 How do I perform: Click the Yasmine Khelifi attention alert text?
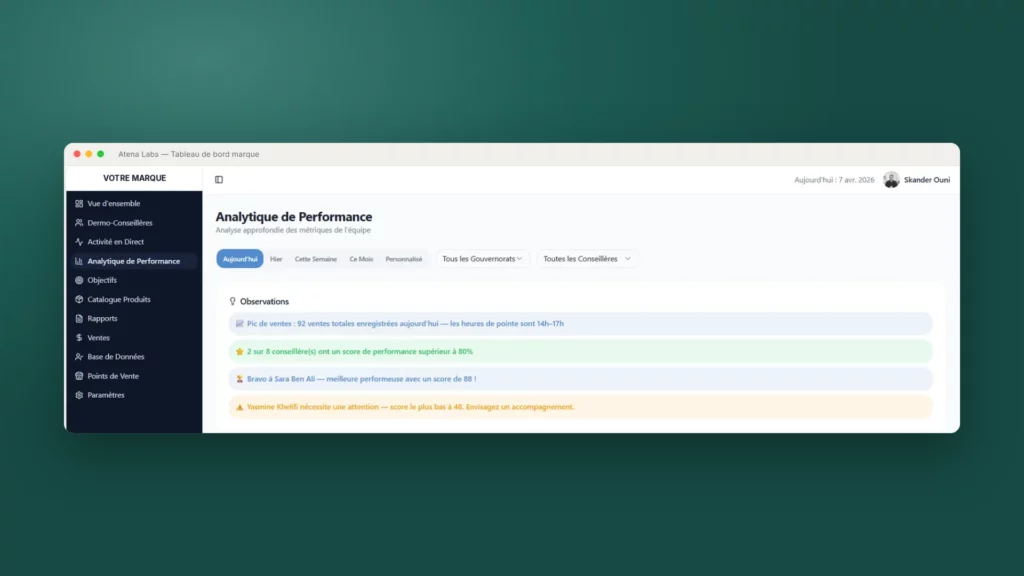[410, 407]
